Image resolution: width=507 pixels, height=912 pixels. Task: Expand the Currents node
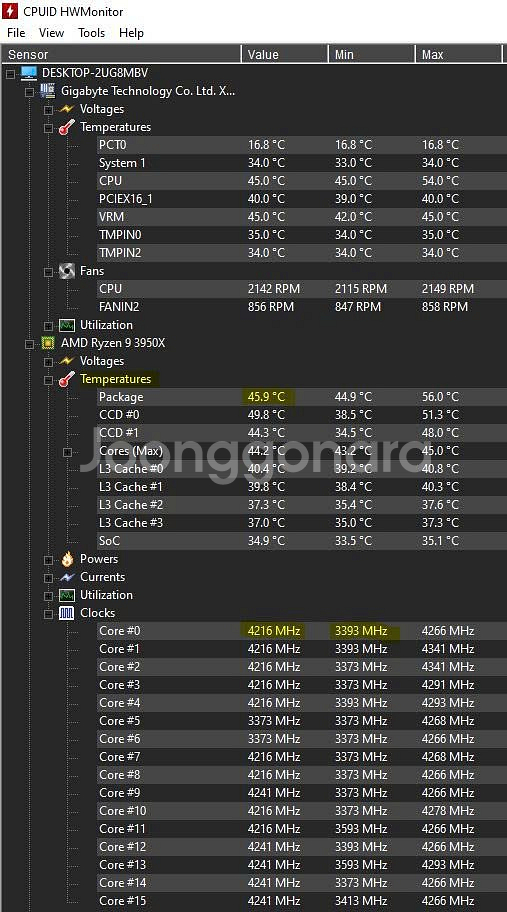pos(48,577)
